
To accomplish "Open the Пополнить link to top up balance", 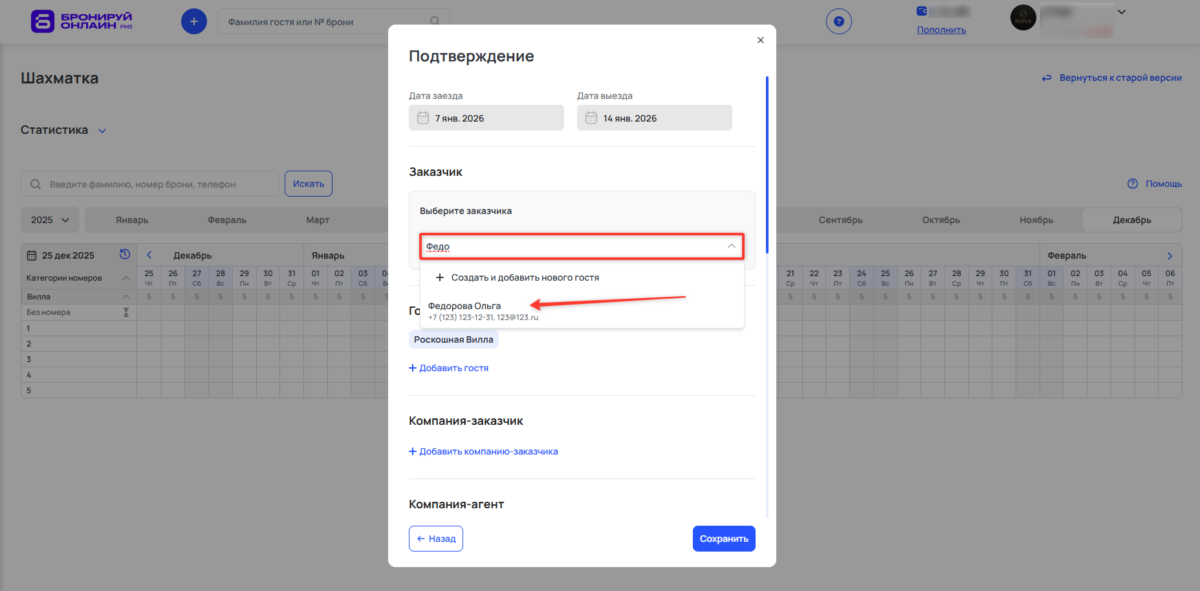I will pyautogui.click(x=940, y=29).
